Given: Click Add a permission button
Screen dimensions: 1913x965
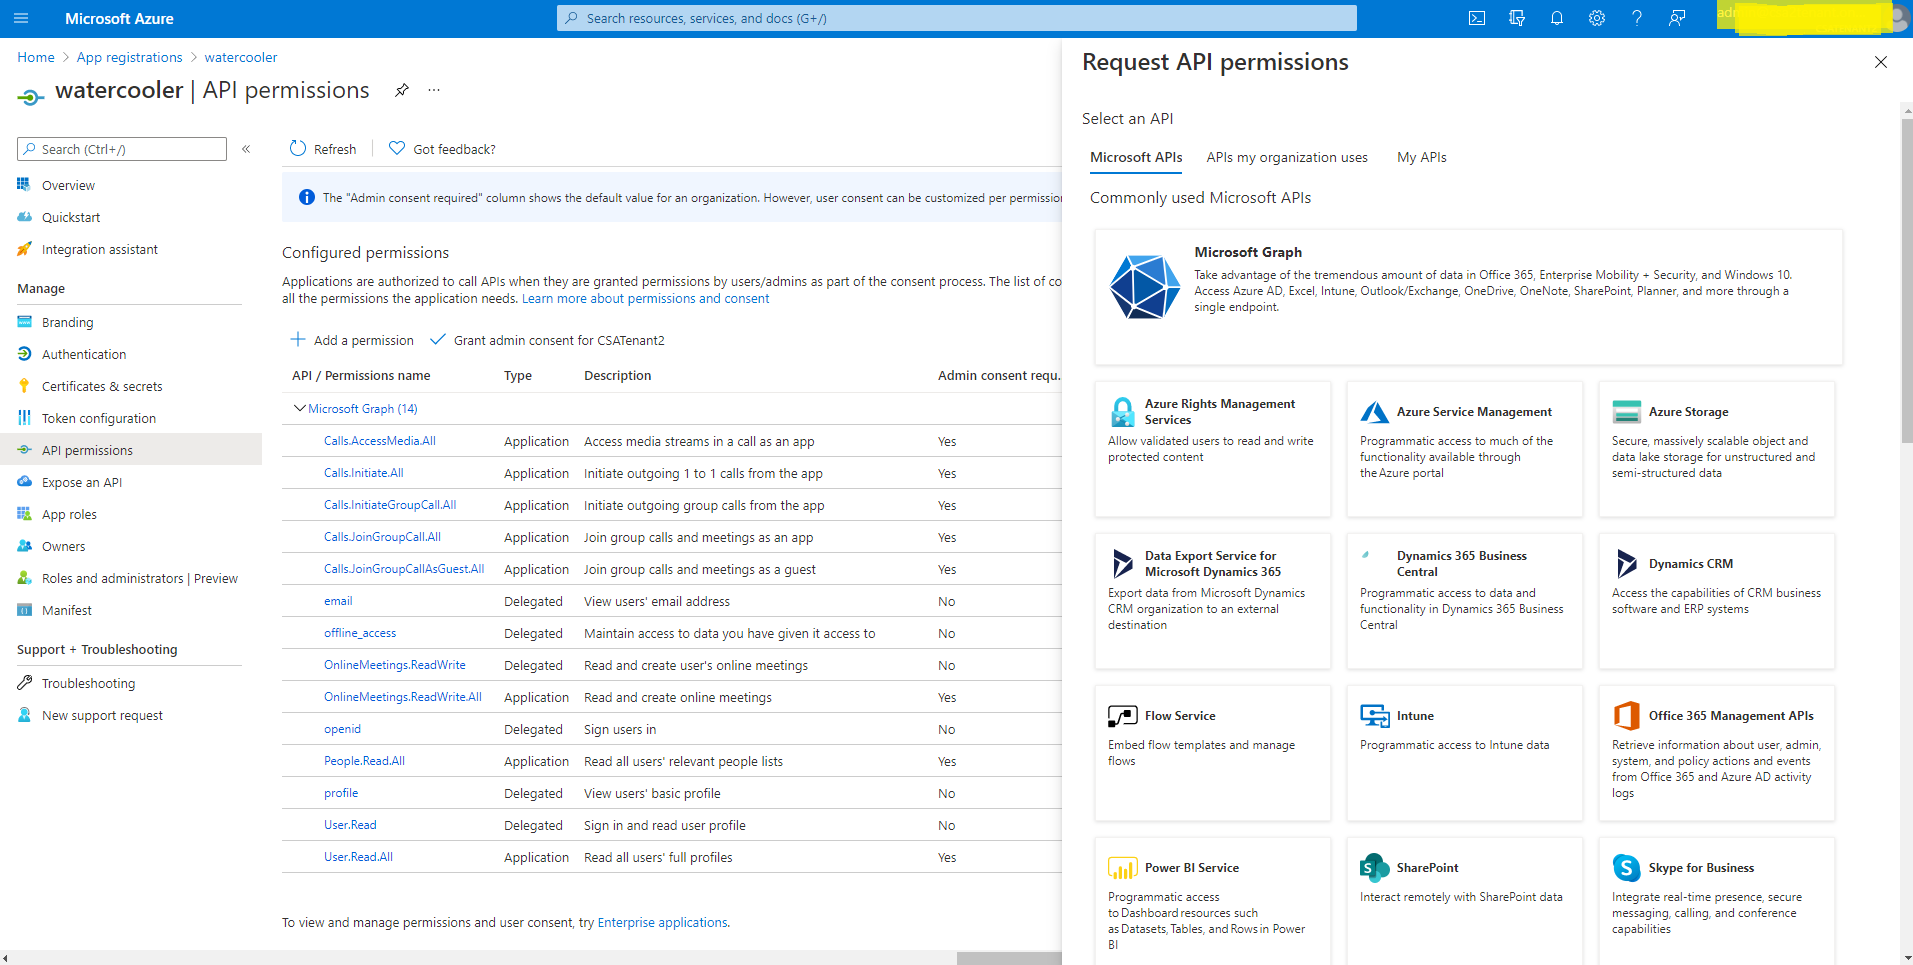Looking at the screenshot, I should click(x=352, y=340).
